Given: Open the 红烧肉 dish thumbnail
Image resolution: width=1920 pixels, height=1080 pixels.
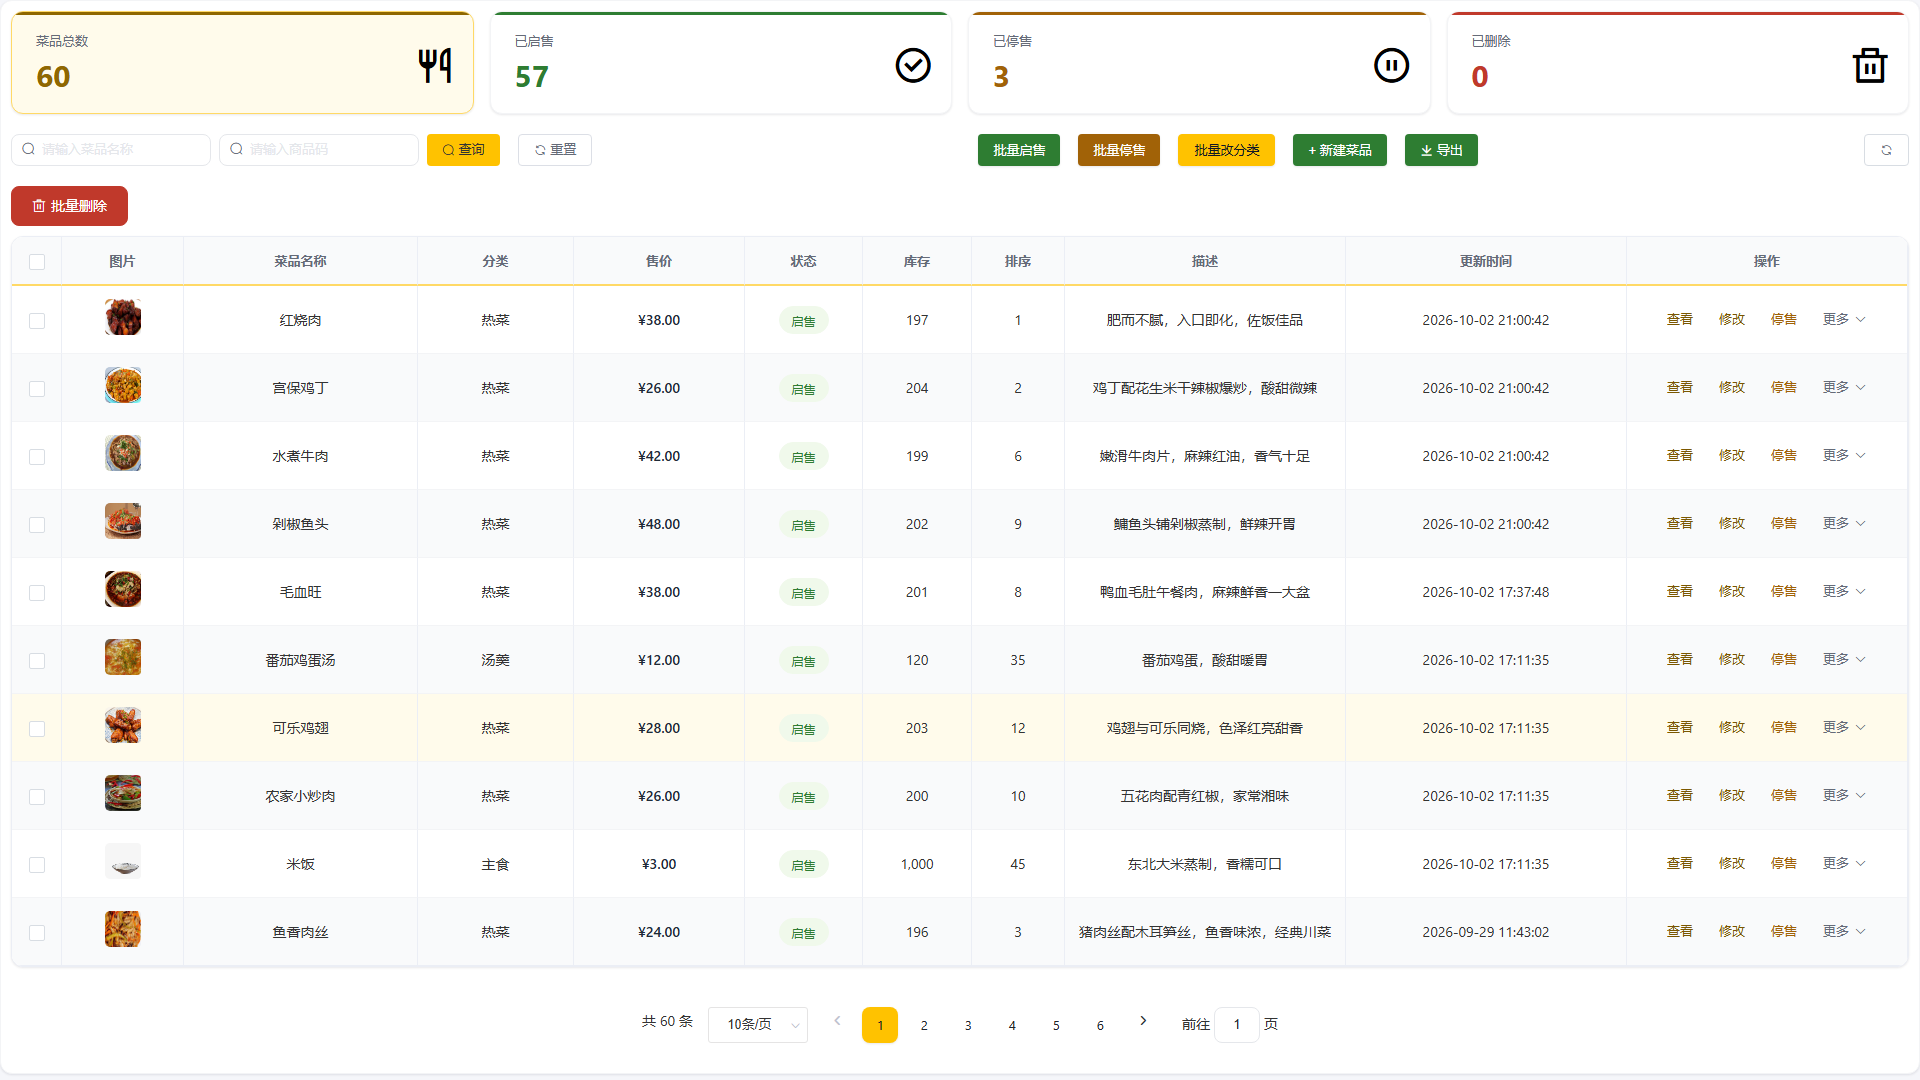Looking at the screenshot, I should coord(123,317).
